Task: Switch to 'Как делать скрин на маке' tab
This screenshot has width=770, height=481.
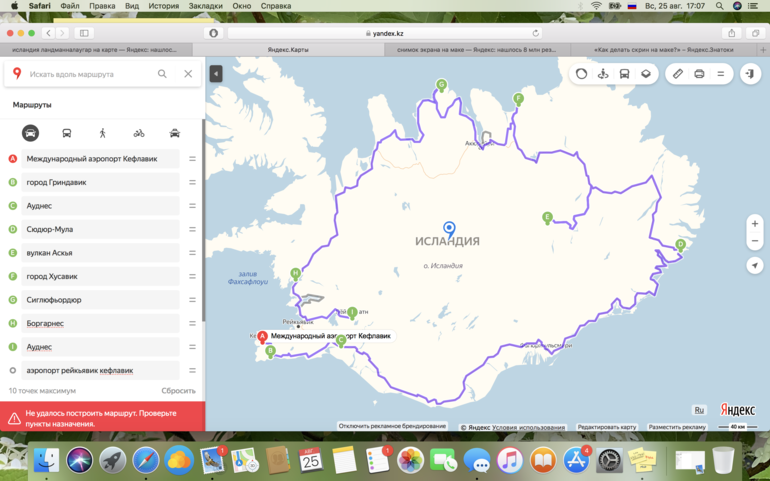Action: tap(663, 50)
